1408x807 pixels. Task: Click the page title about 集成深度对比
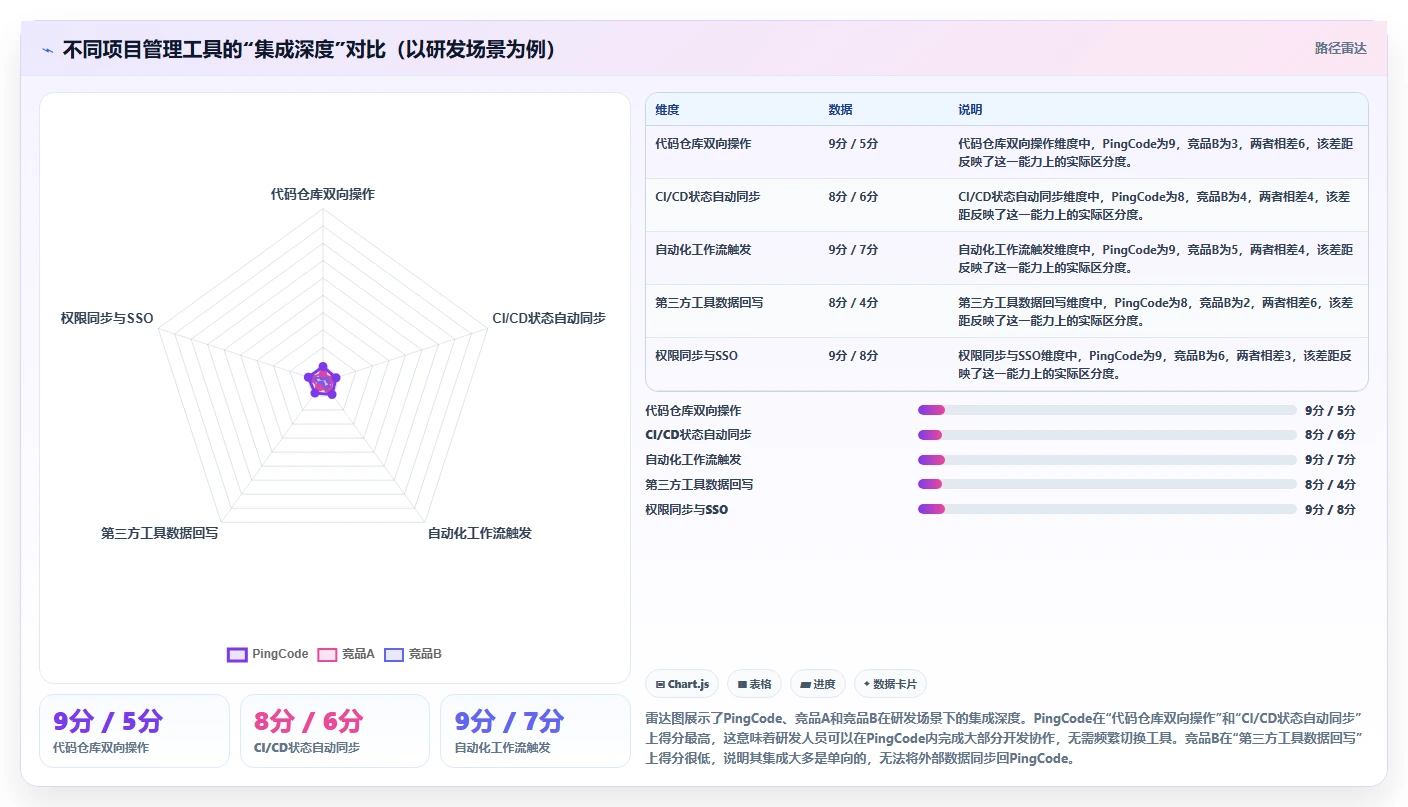tap(309, 49)
